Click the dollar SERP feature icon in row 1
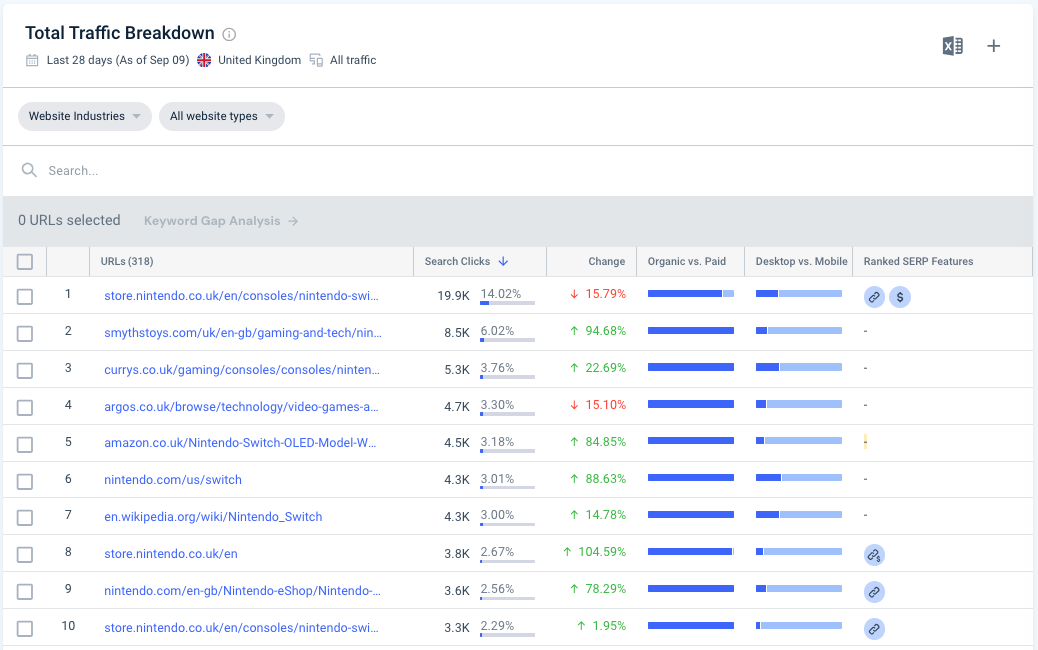 tap(900, 297)
